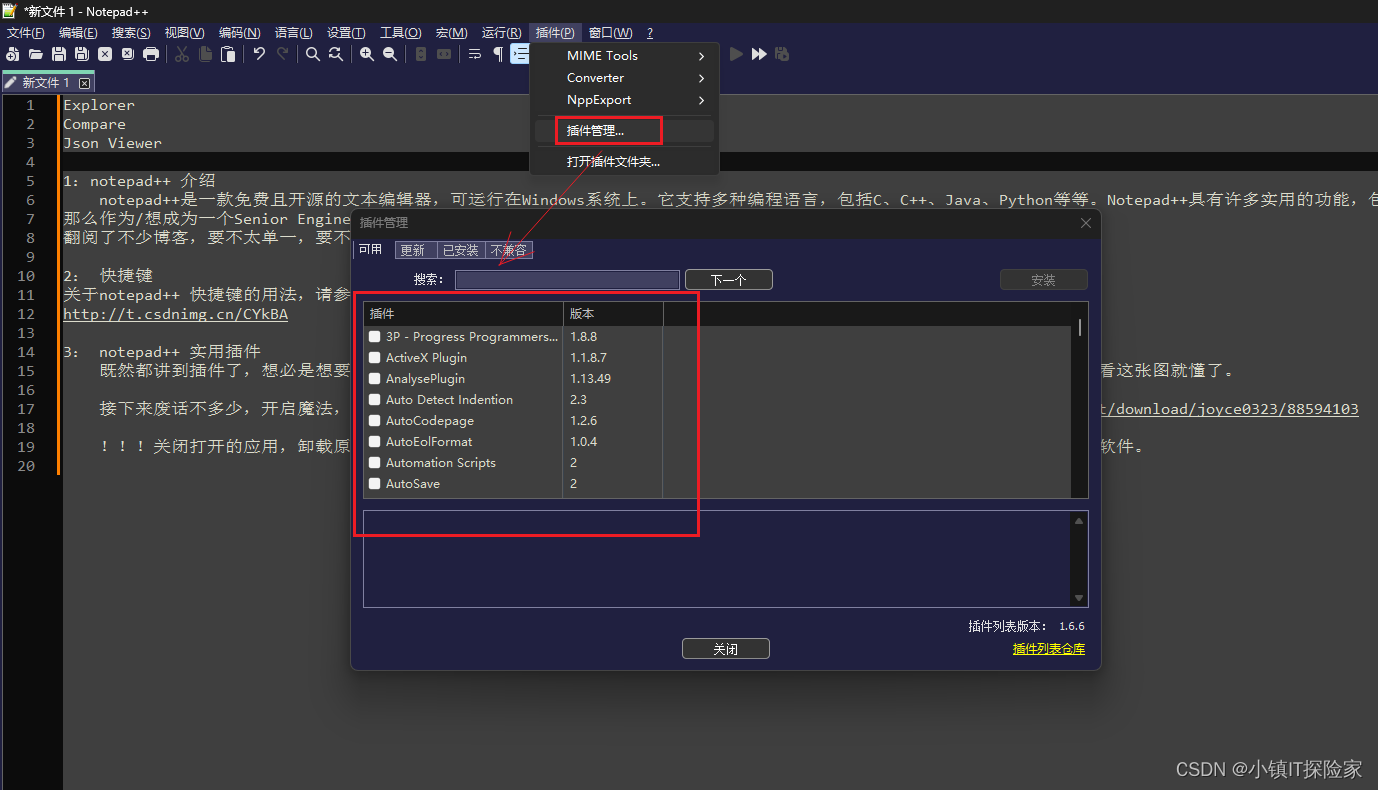Screen dimensions: 1378x790
Task: Click the Print toolbar icon
Action: (x=151, y=54)
